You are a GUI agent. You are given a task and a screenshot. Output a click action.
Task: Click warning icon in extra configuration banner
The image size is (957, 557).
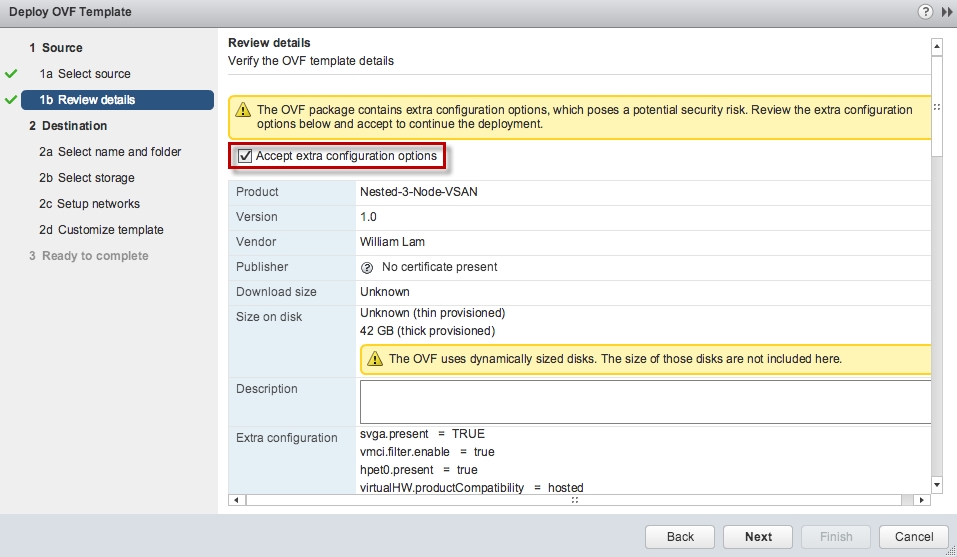click(243, 110)
